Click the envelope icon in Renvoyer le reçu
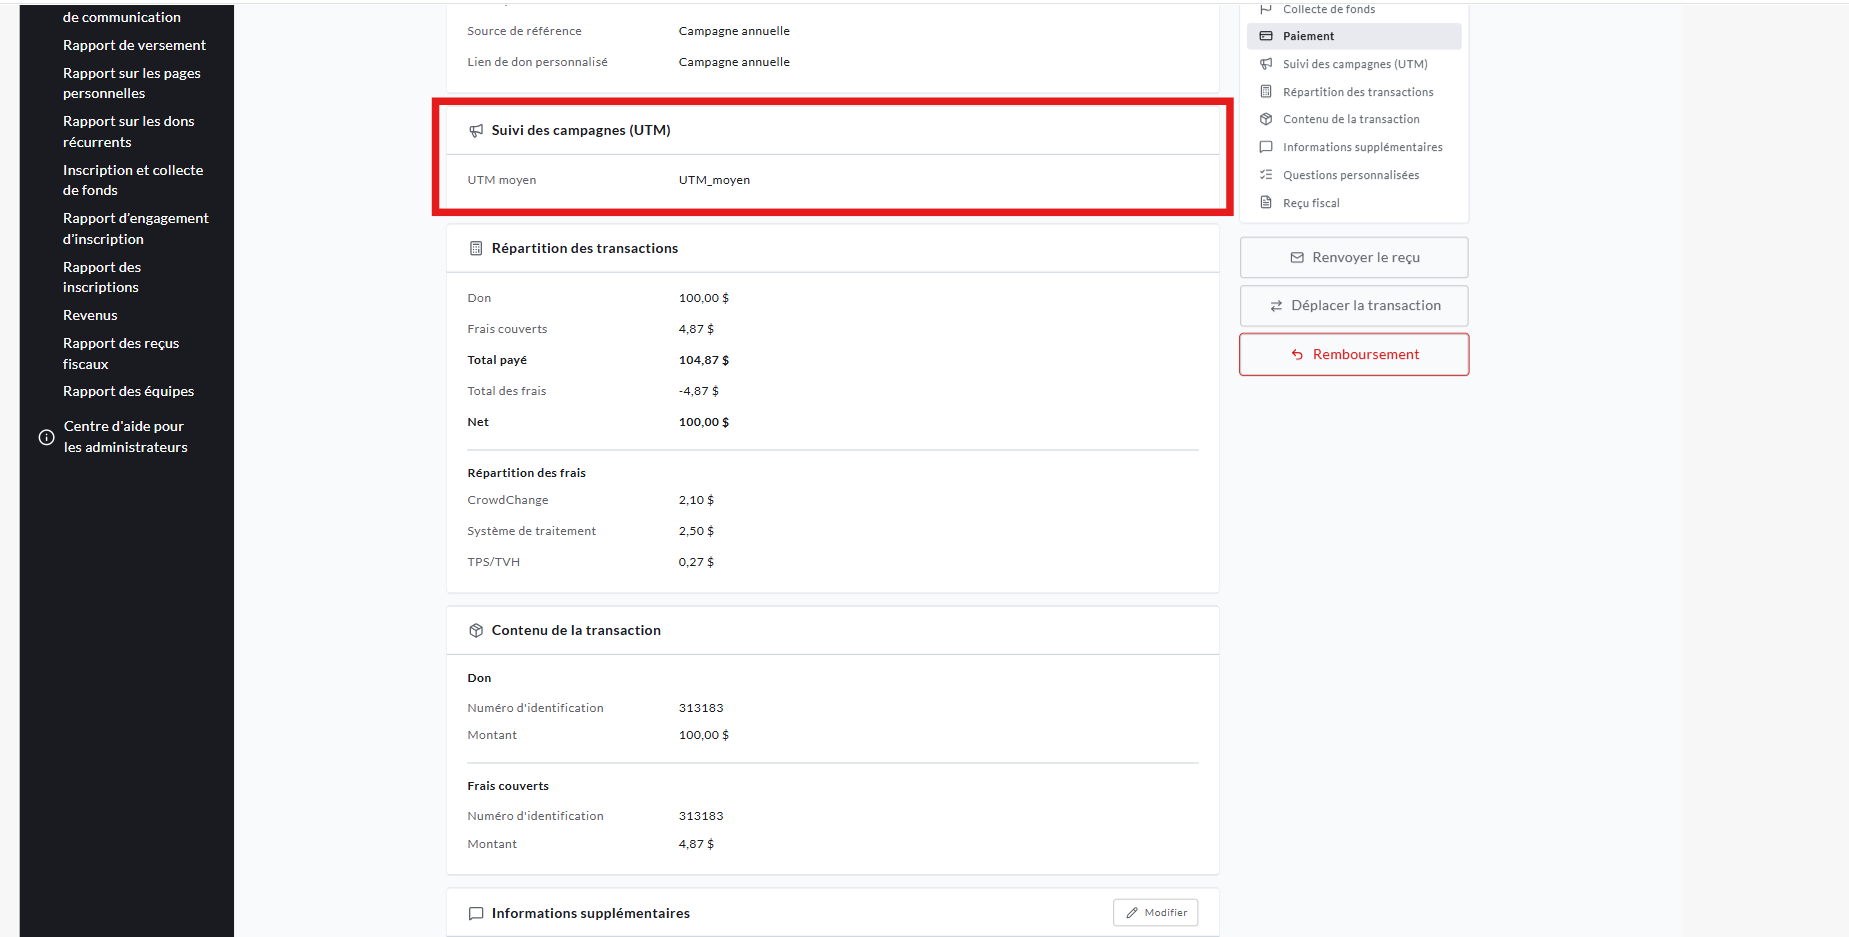The height and width of the screenshot is (937, 1849). click(1297, 258)
